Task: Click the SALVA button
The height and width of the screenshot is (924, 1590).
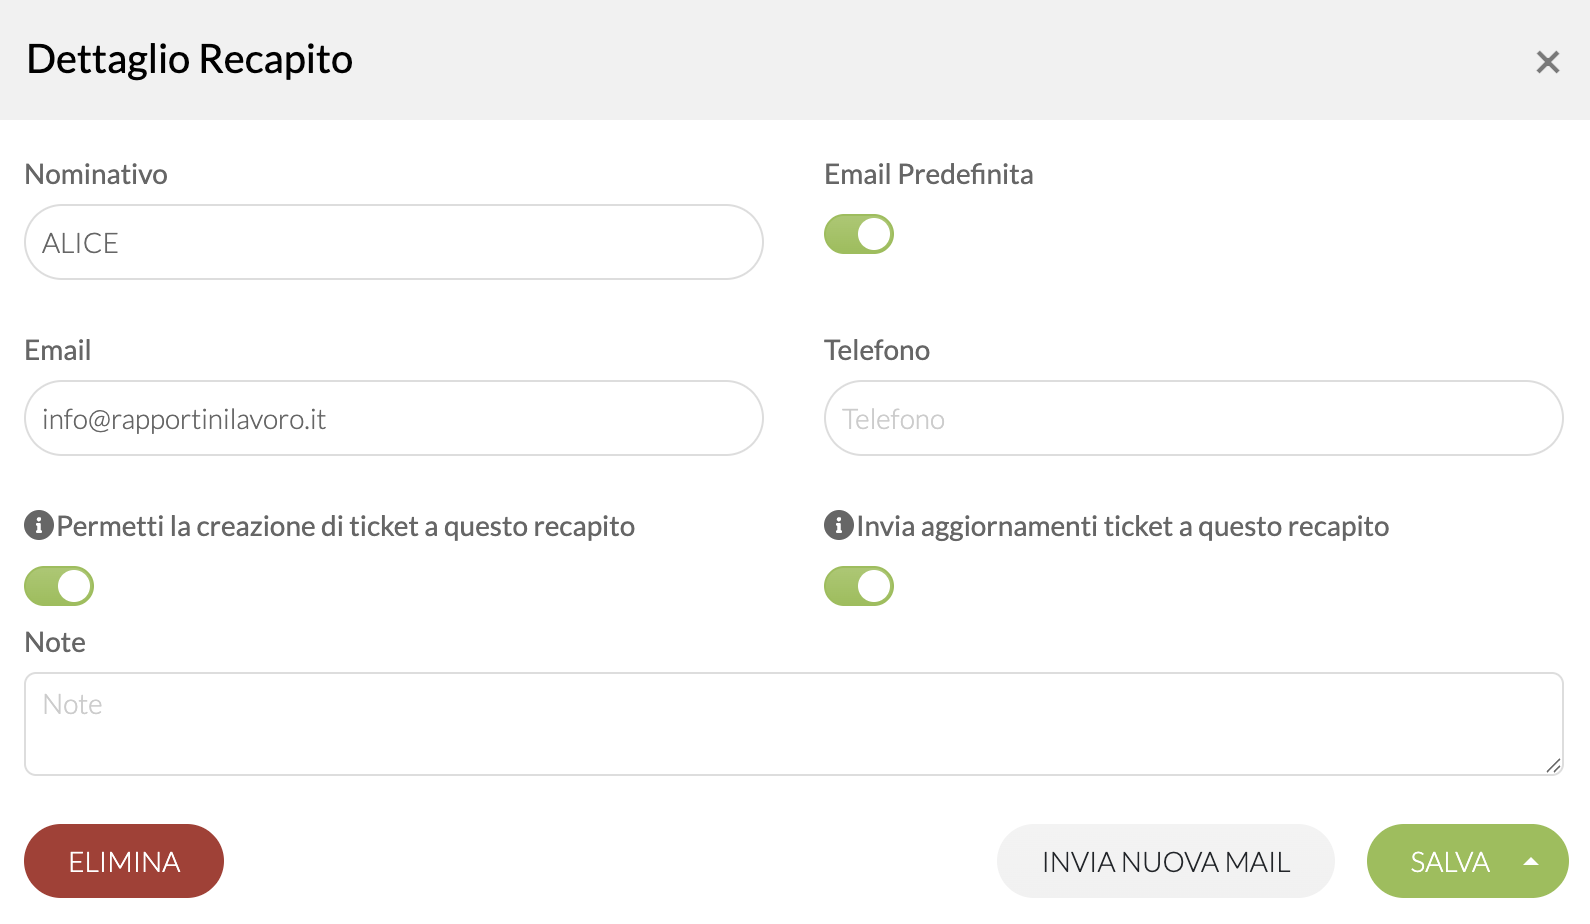Action: pyautogui.click(x=1449, y=861)
